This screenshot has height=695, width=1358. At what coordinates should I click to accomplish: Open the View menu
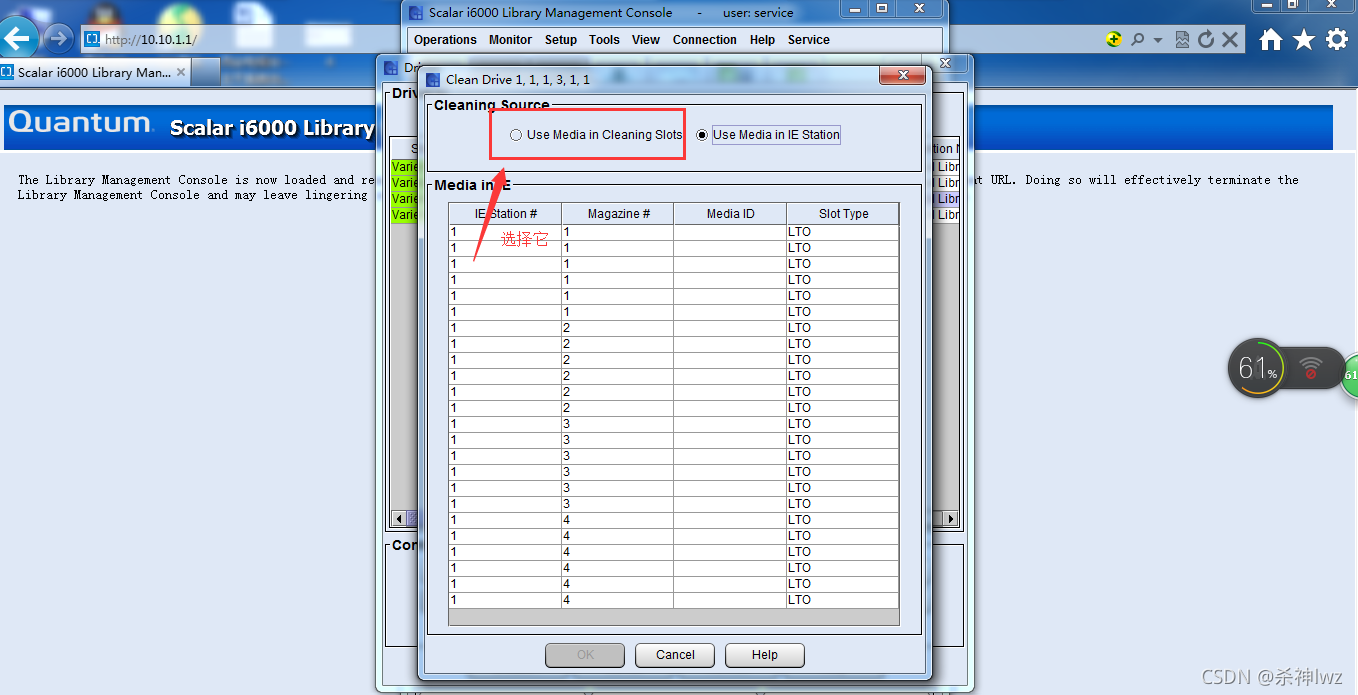pos(646,40)
